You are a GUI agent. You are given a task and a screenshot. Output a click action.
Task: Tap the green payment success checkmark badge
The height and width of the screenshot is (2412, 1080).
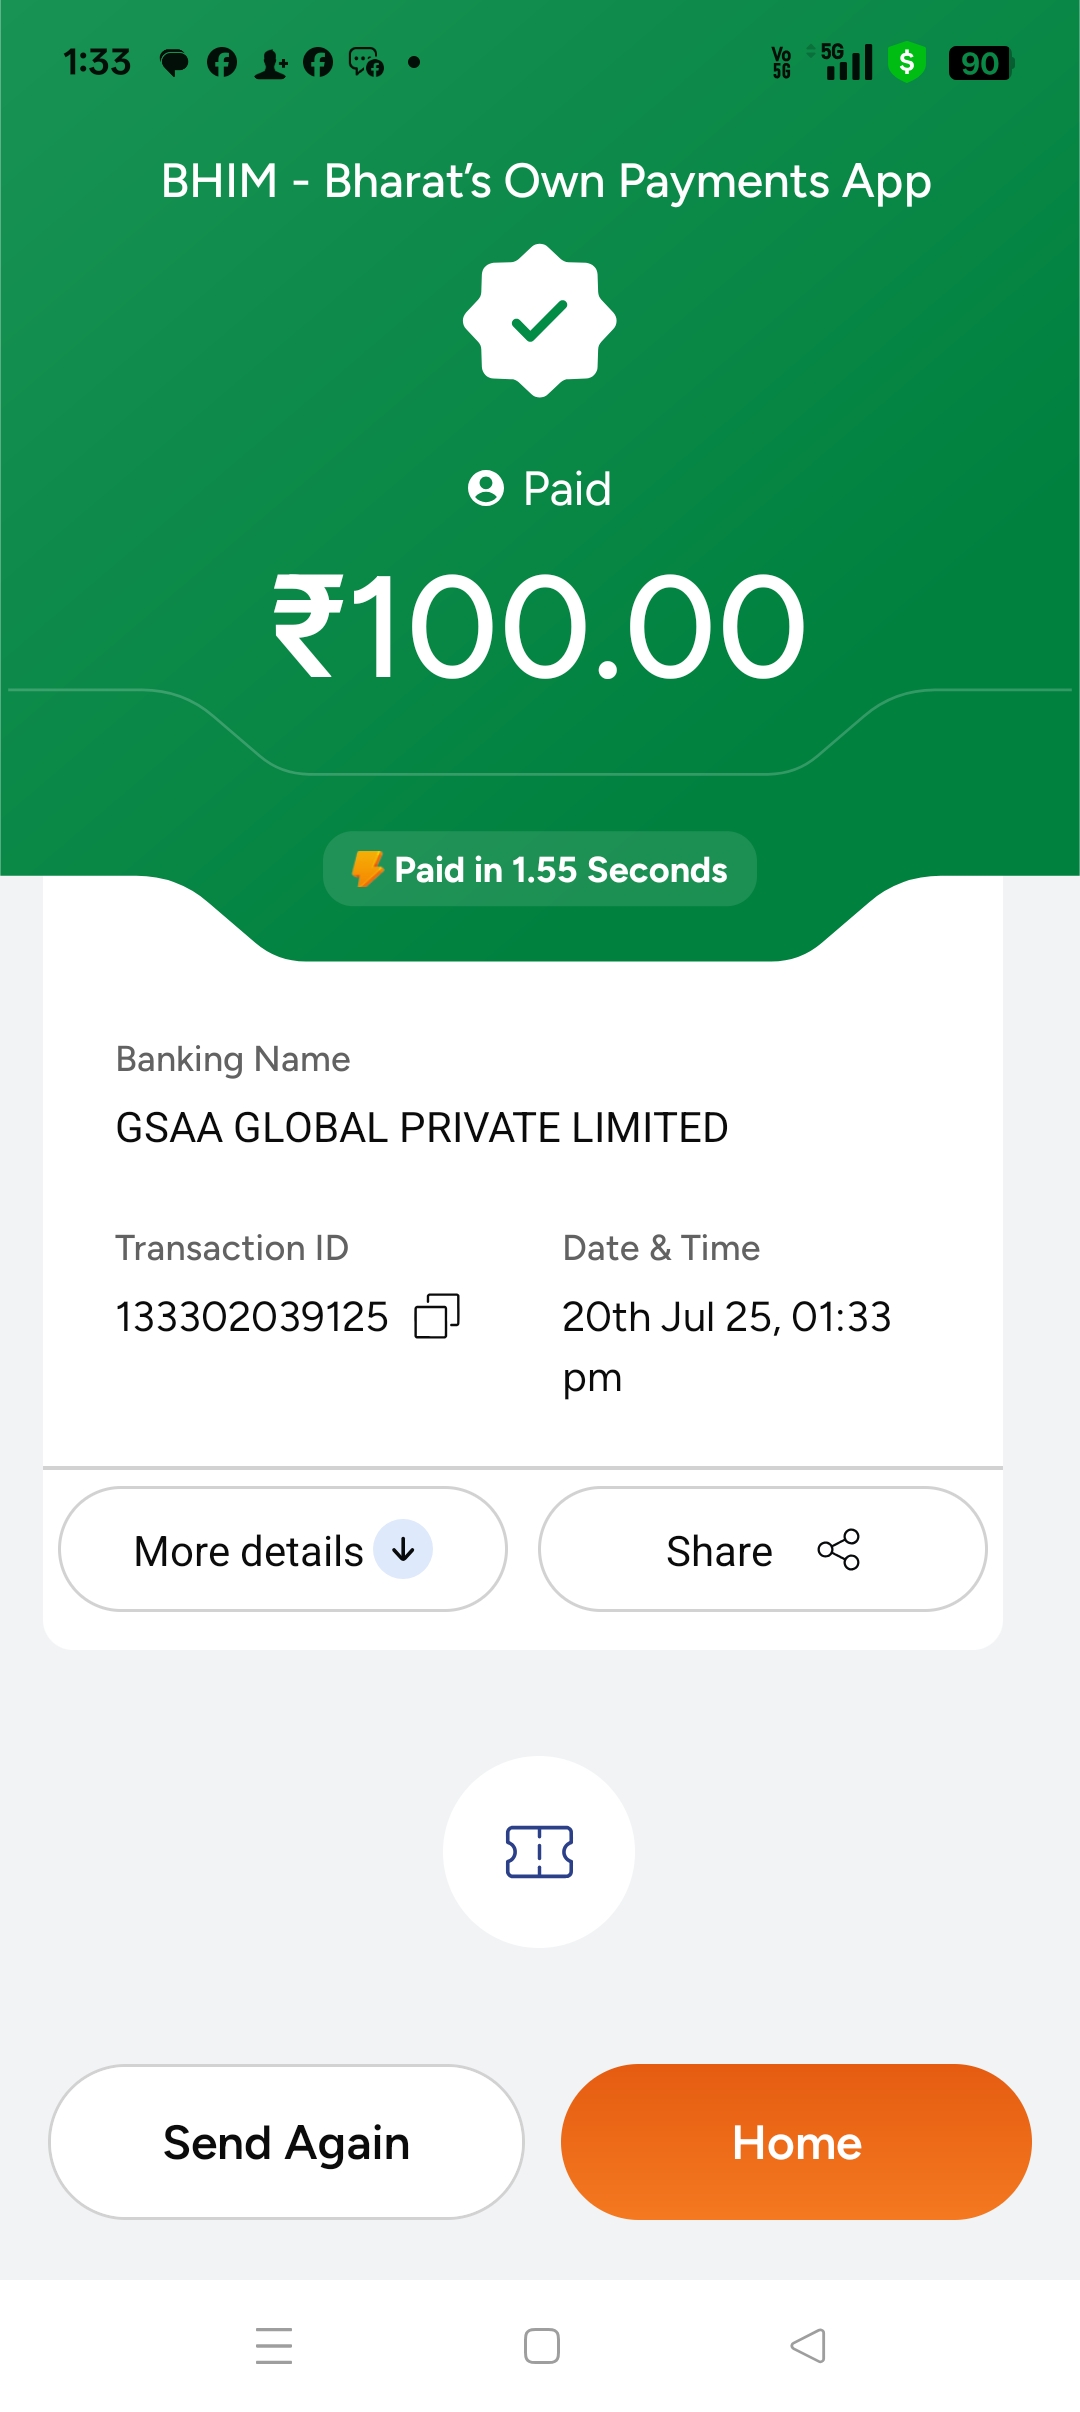[539, 321]
